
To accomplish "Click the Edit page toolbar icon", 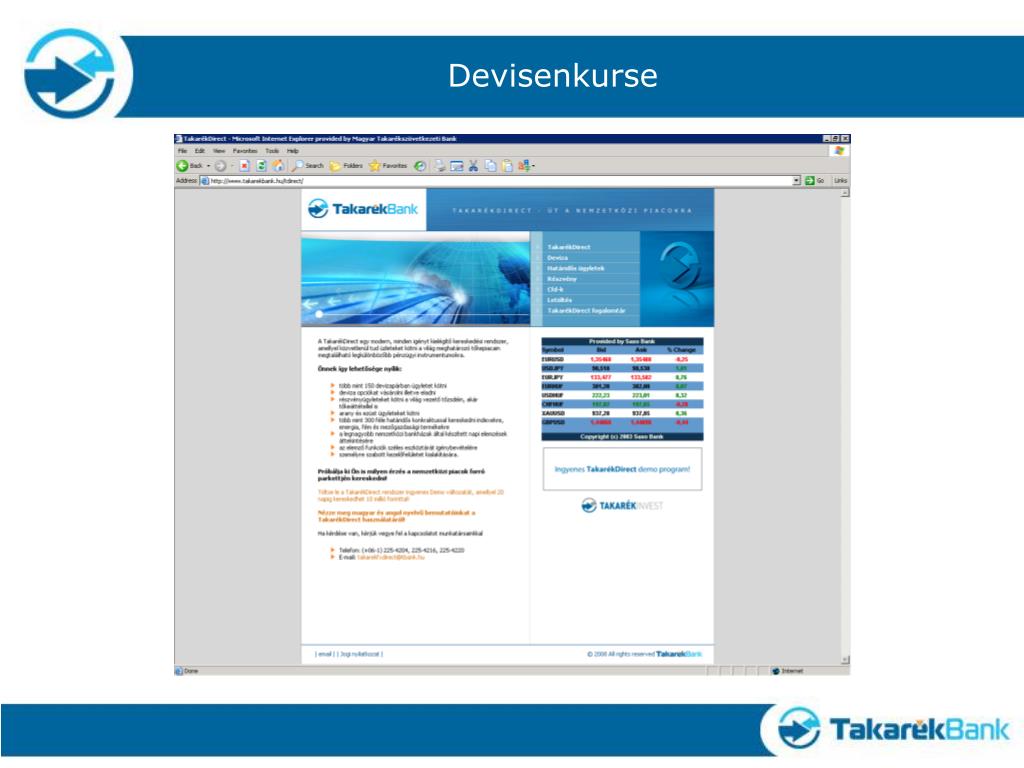I will 456,166.
